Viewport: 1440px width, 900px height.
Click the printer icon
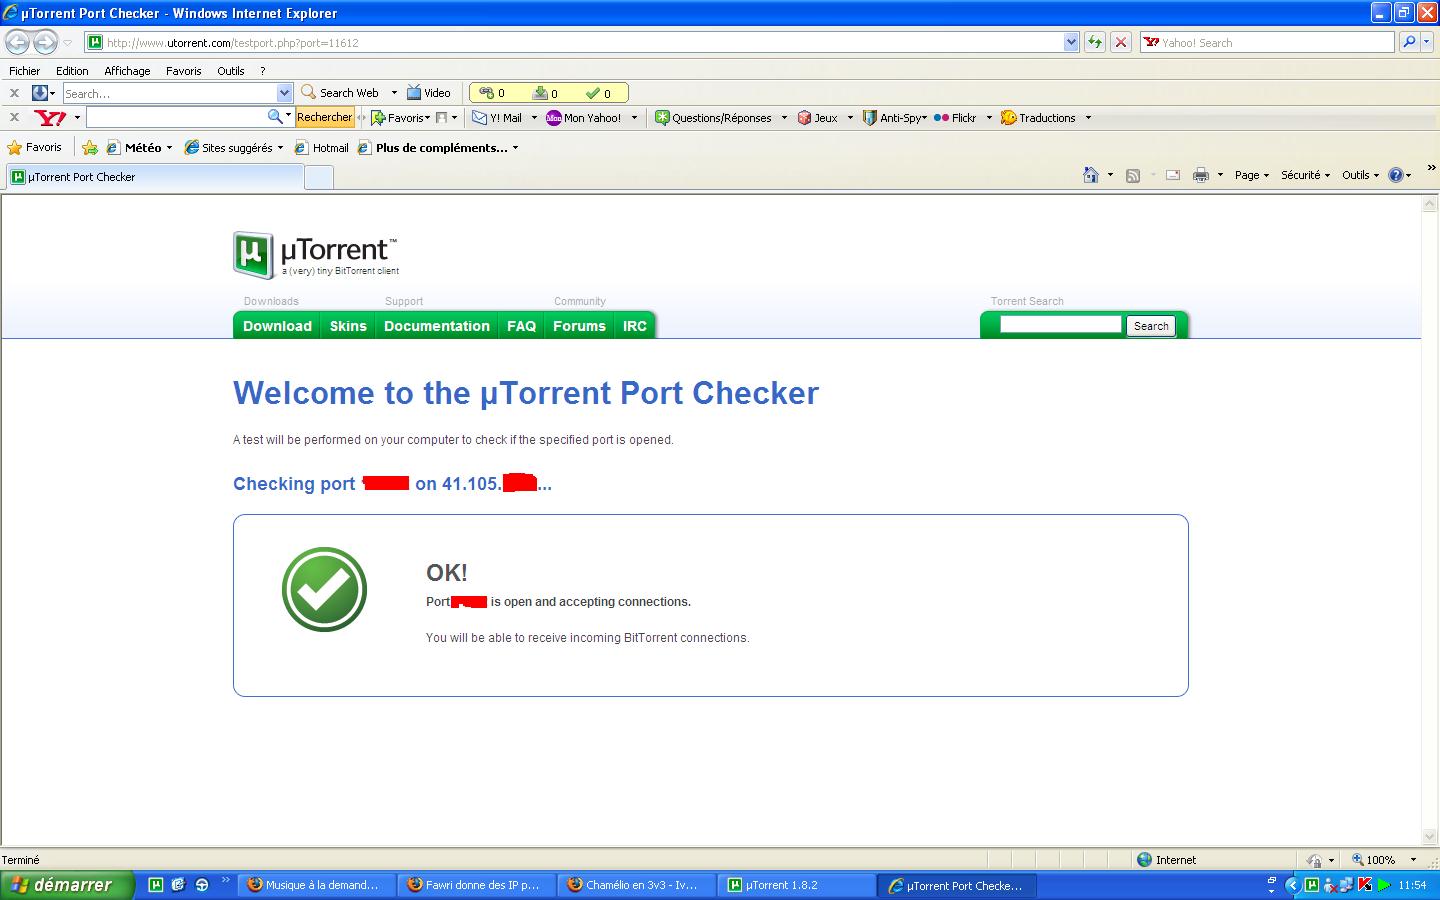click(1200, 175)
